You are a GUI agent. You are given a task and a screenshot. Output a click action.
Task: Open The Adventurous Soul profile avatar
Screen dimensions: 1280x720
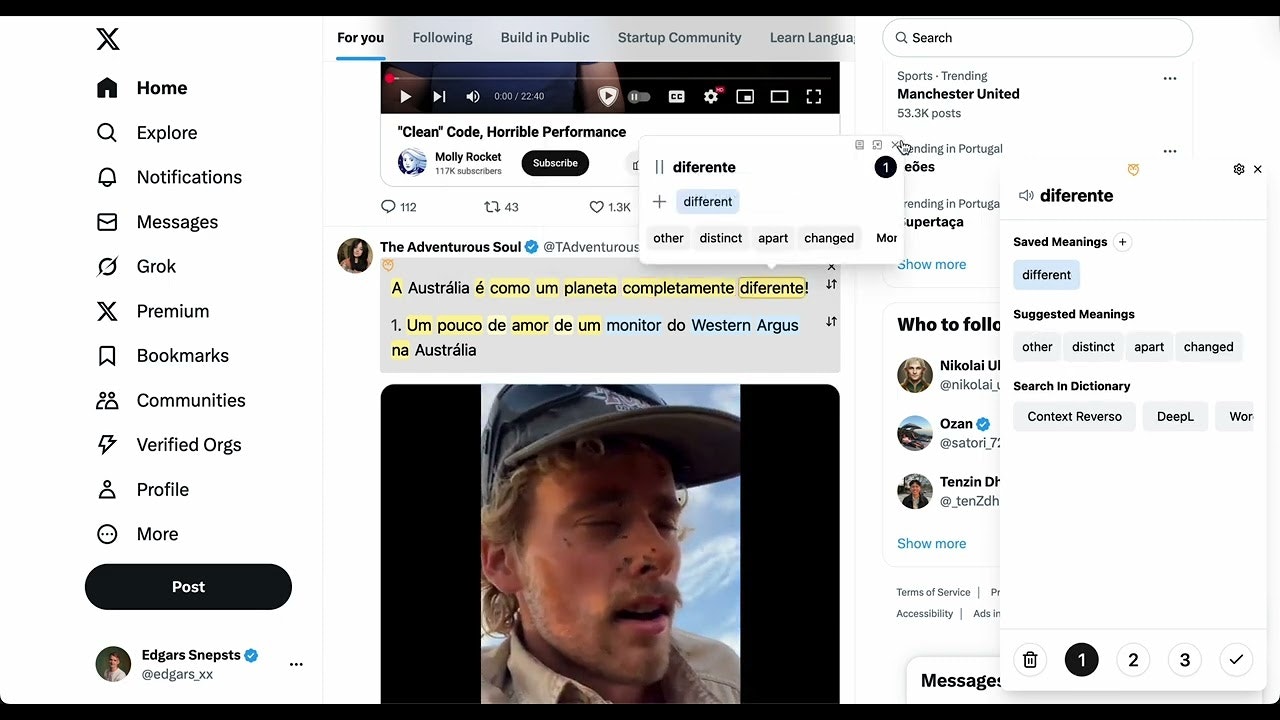[x=355, y=255]
